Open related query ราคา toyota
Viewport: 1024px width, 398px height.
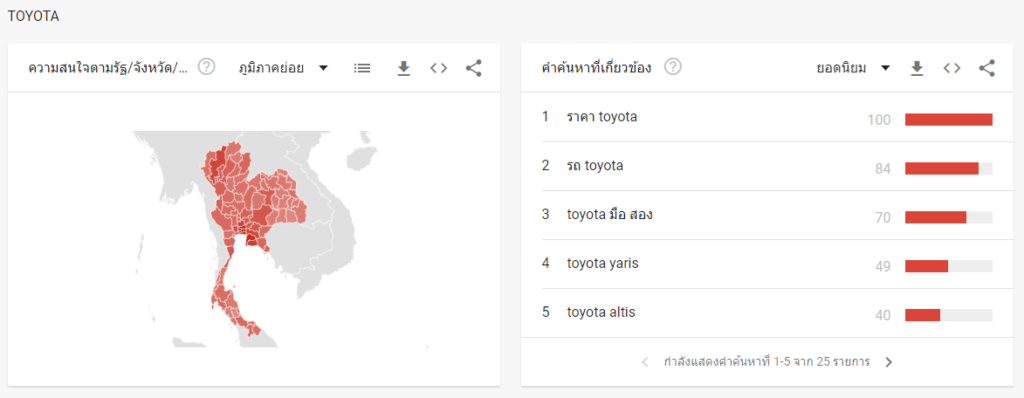[x=602, y=118]
